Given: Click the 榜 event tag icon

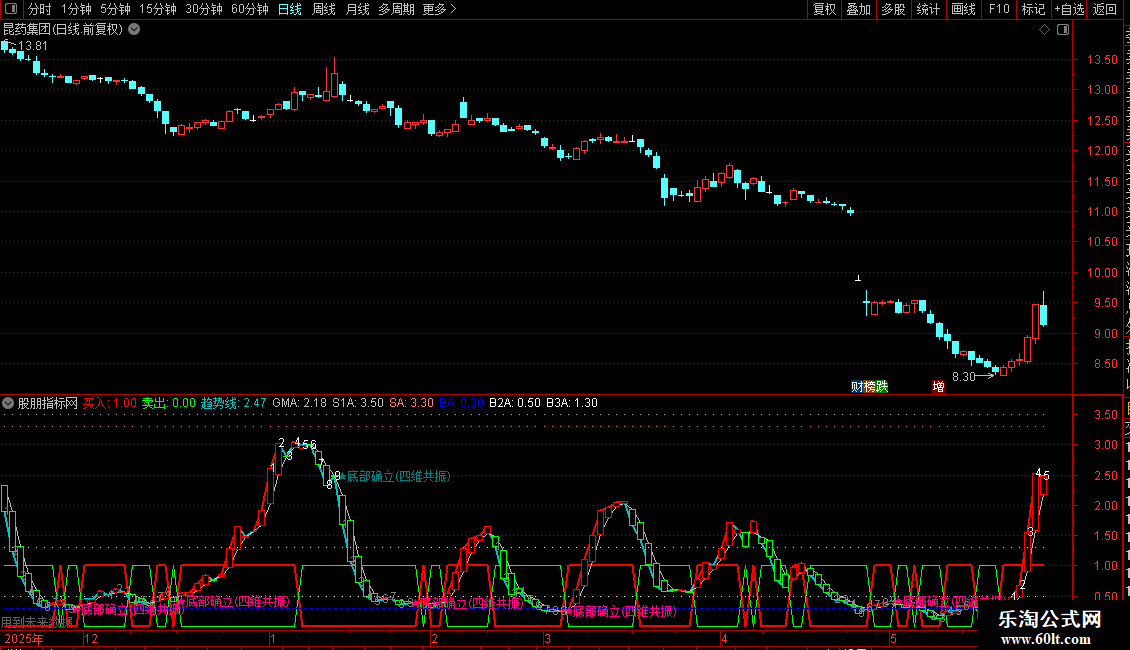Looking at the screenshot, I should click(x=869, y=387).
